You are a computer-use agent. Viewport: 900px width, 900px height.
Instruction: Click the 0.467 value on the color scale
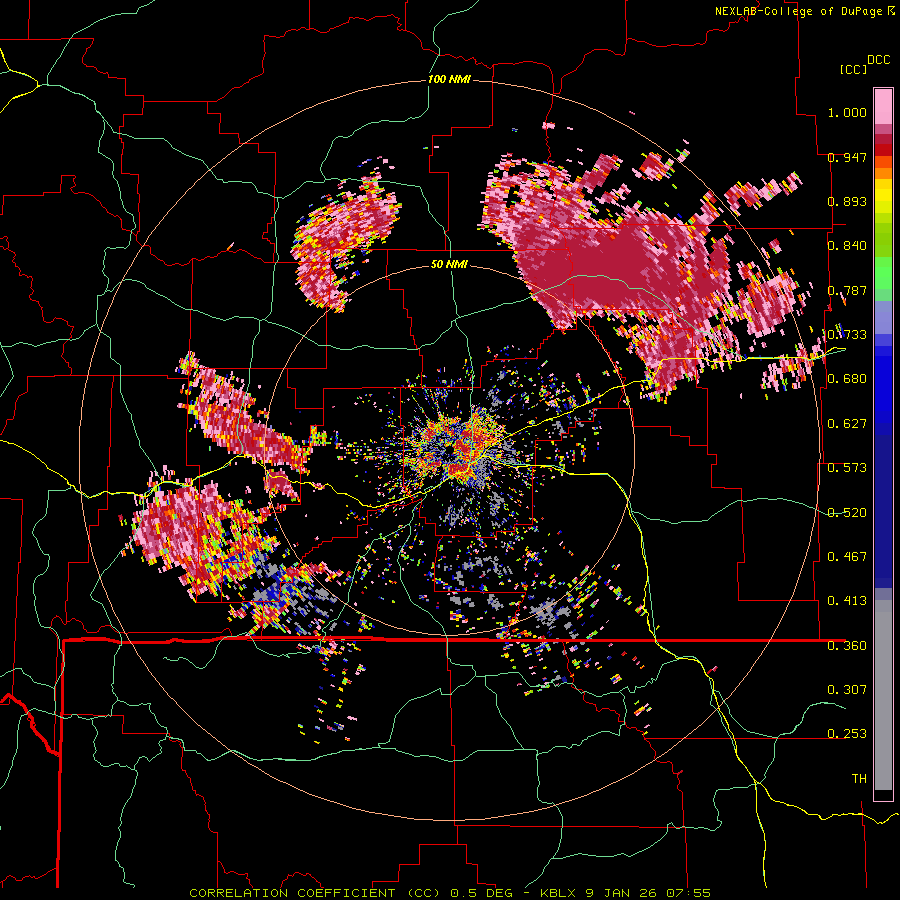(847, 557)
